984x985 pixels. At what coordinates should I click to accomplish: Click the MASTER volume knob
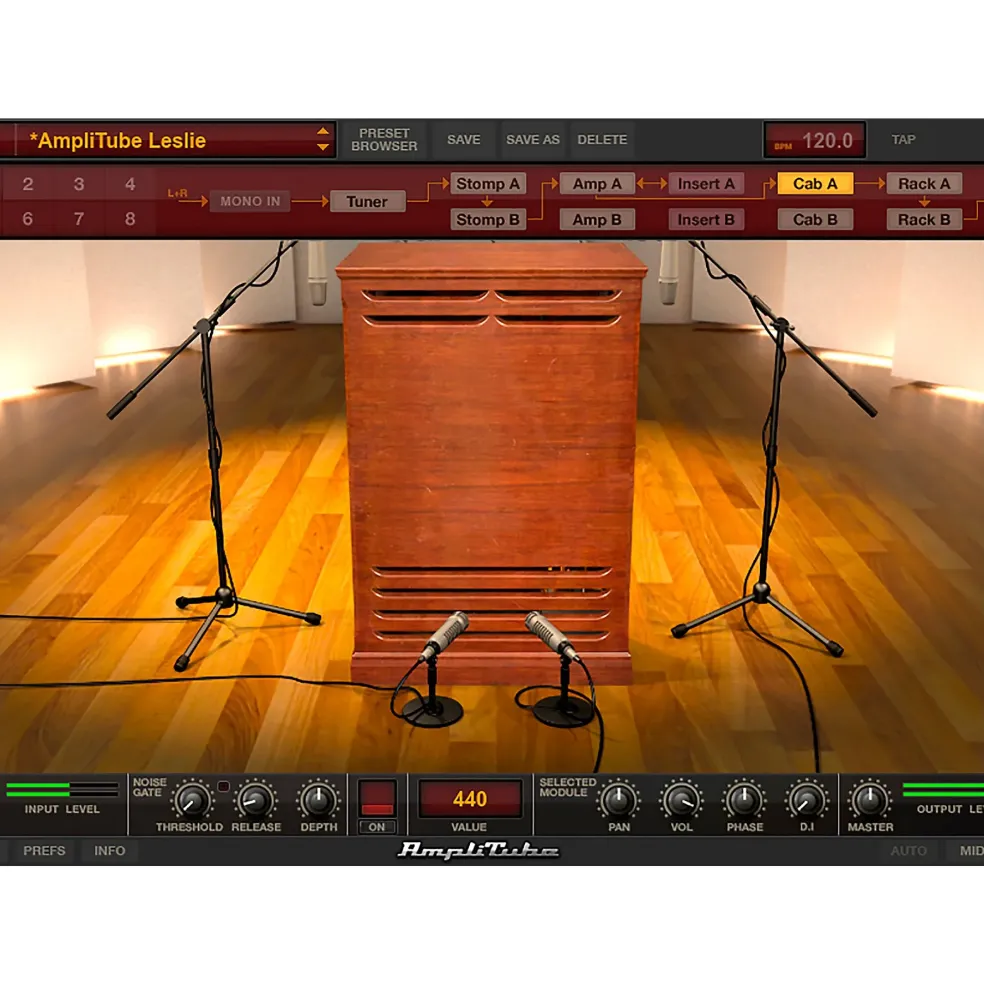coord(870,800)
